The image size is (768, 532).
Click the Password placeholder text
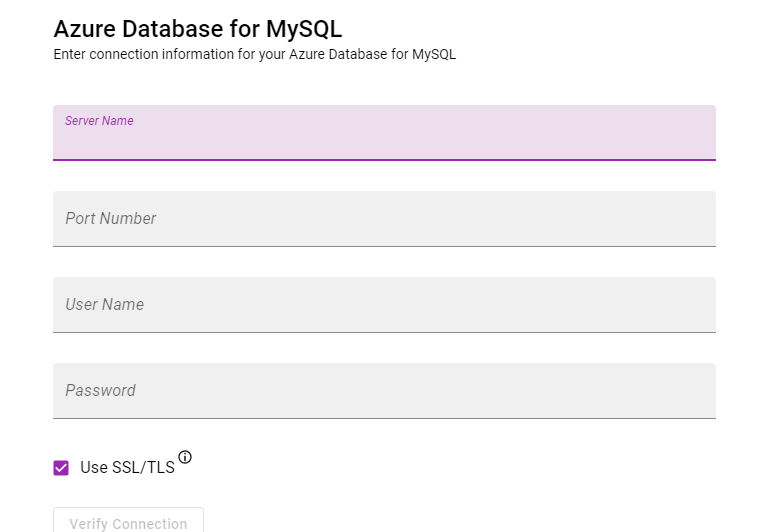coord(100,390)
